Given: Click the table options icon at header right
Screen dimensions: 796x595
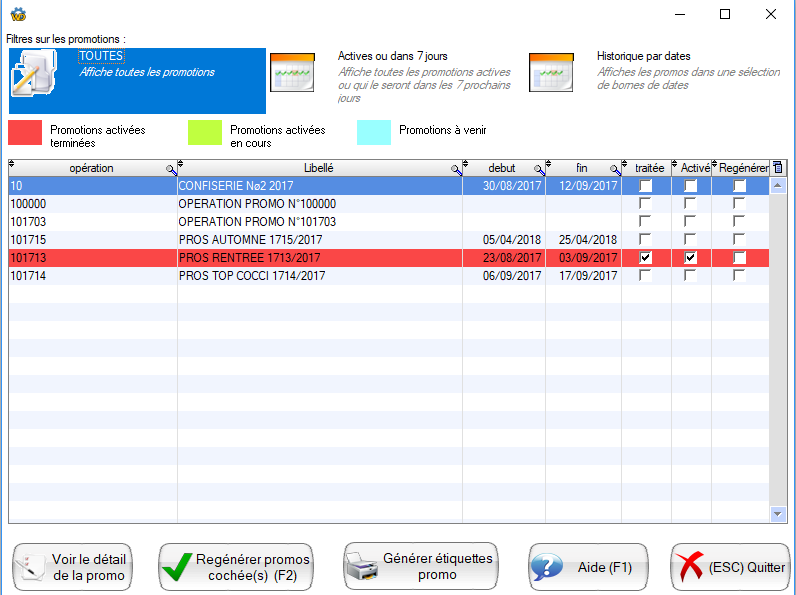Looking at the screenshot, I should tap(779, 168).
